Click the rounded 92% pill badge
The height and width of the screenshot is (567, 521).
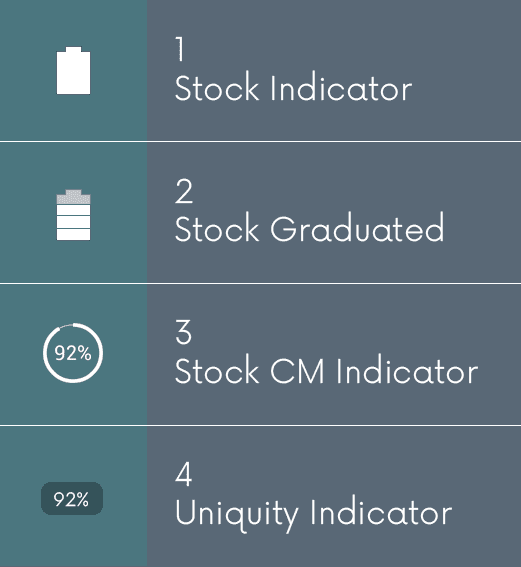pos(72,499)
